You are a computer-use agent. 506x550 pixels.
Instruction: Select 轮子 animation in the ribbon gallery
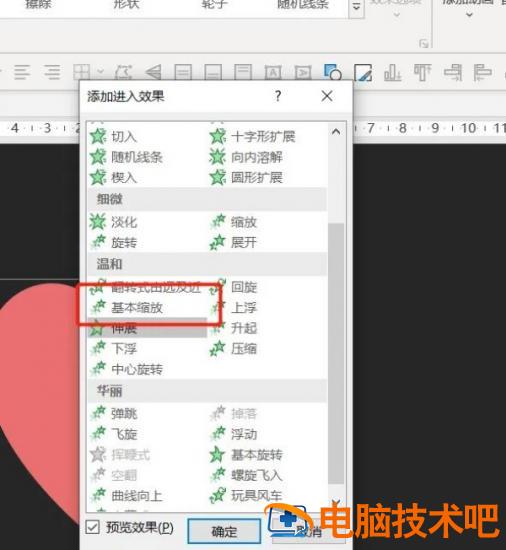tap(215, 4)
